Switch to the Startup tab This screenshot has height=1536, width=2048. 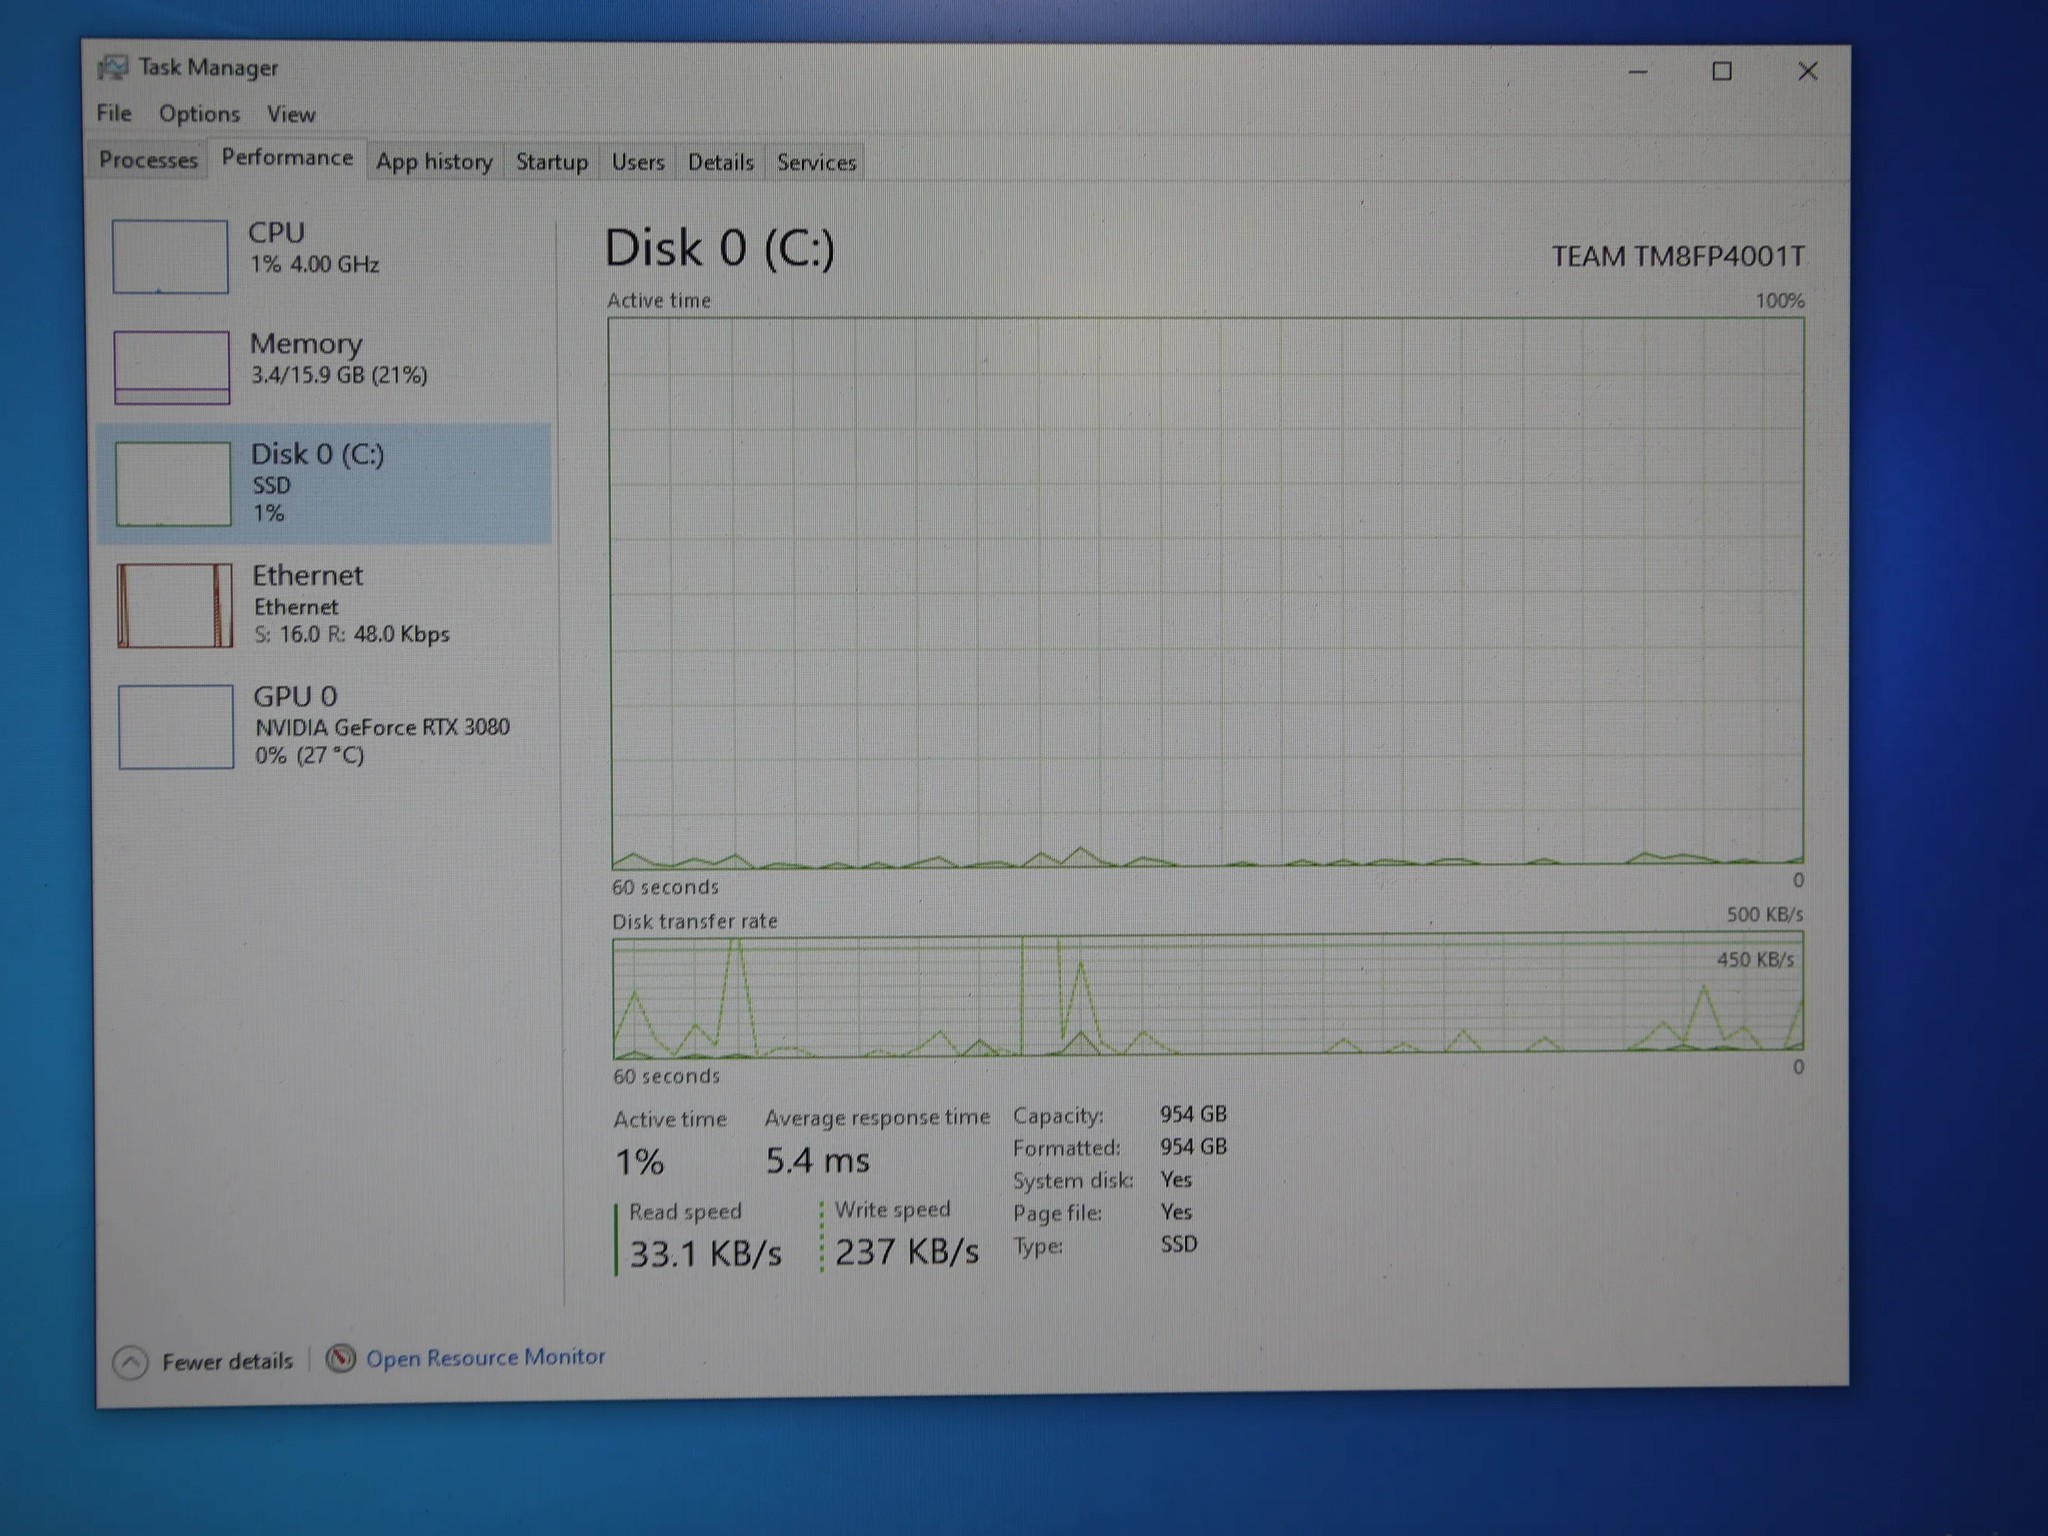coord(552,162)
